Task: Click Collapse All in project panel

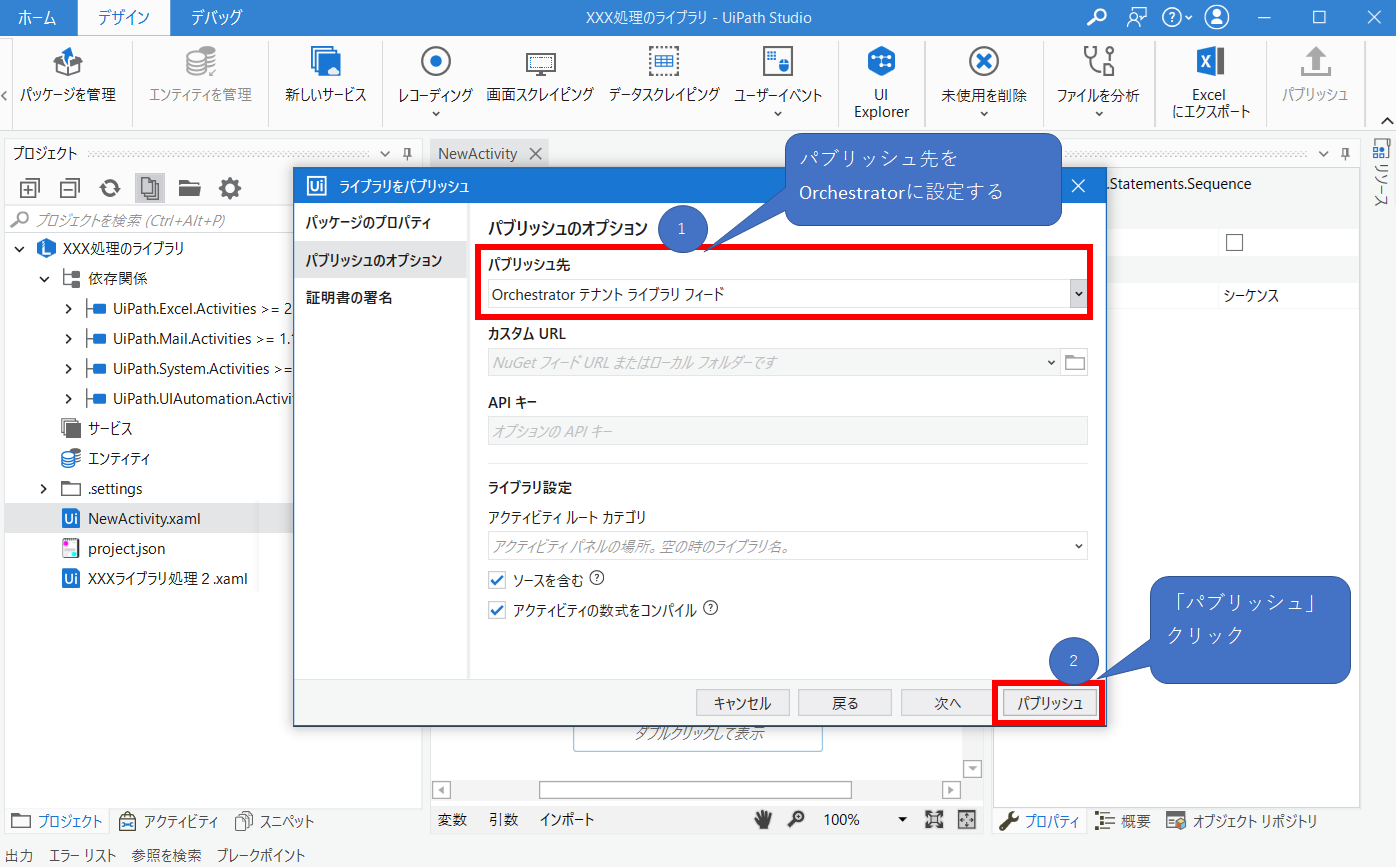Action: click(x=69, y=188)
